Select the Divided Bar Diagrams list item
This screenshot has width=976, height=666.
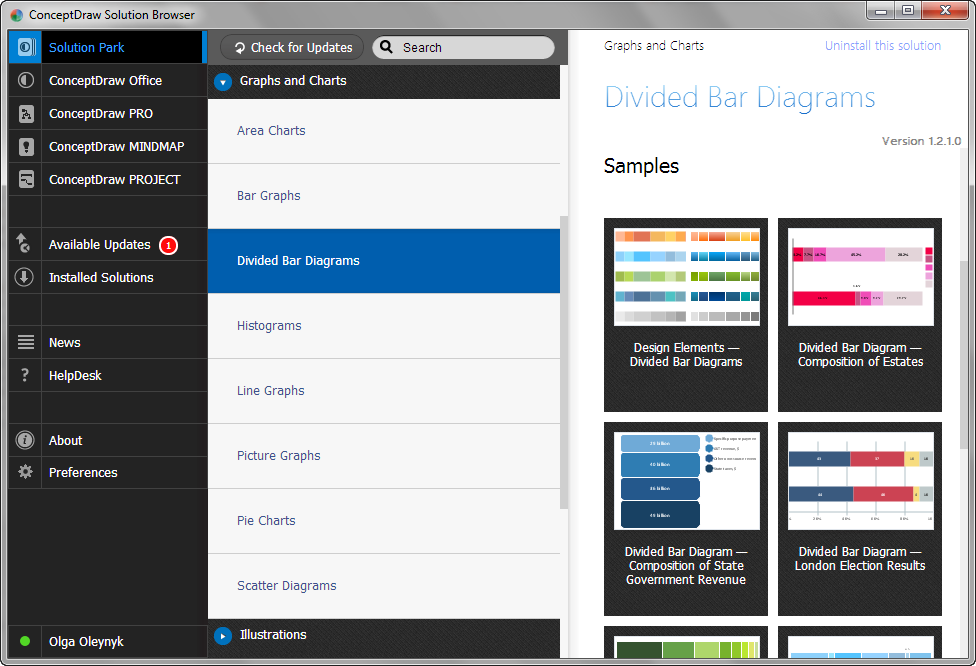point(384,261)
